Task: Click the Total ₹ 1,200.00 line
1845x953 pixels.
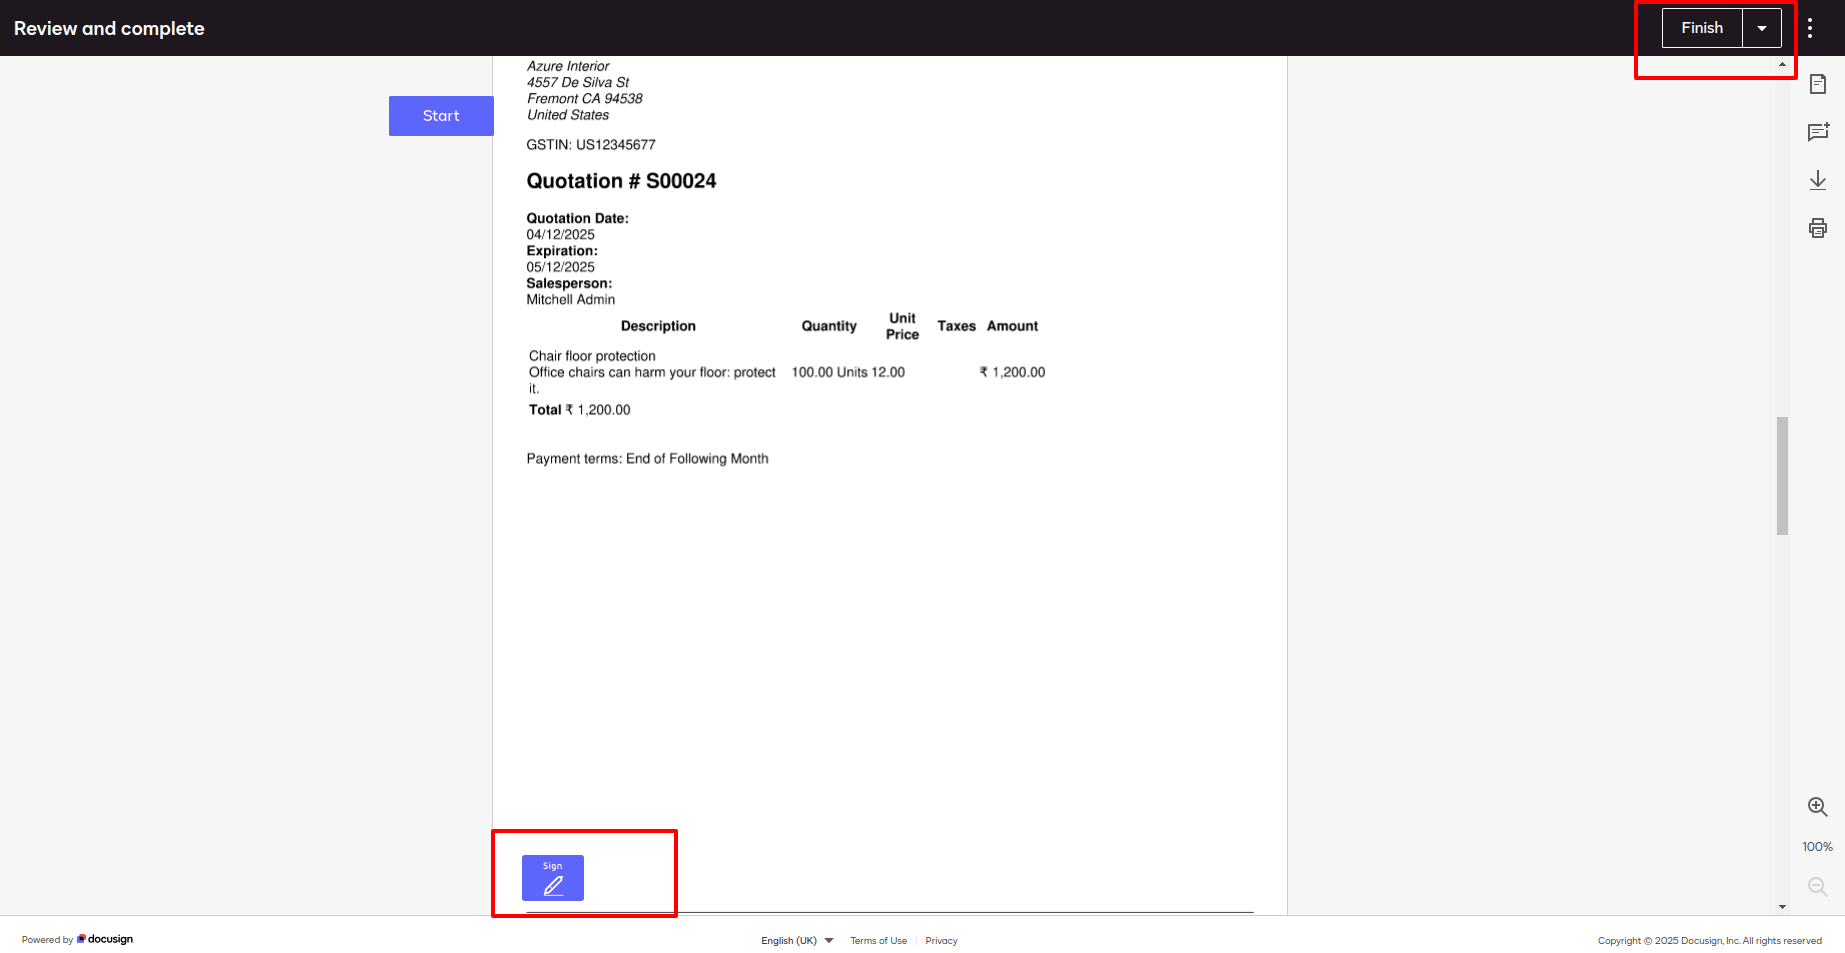Action: (580, 410)
